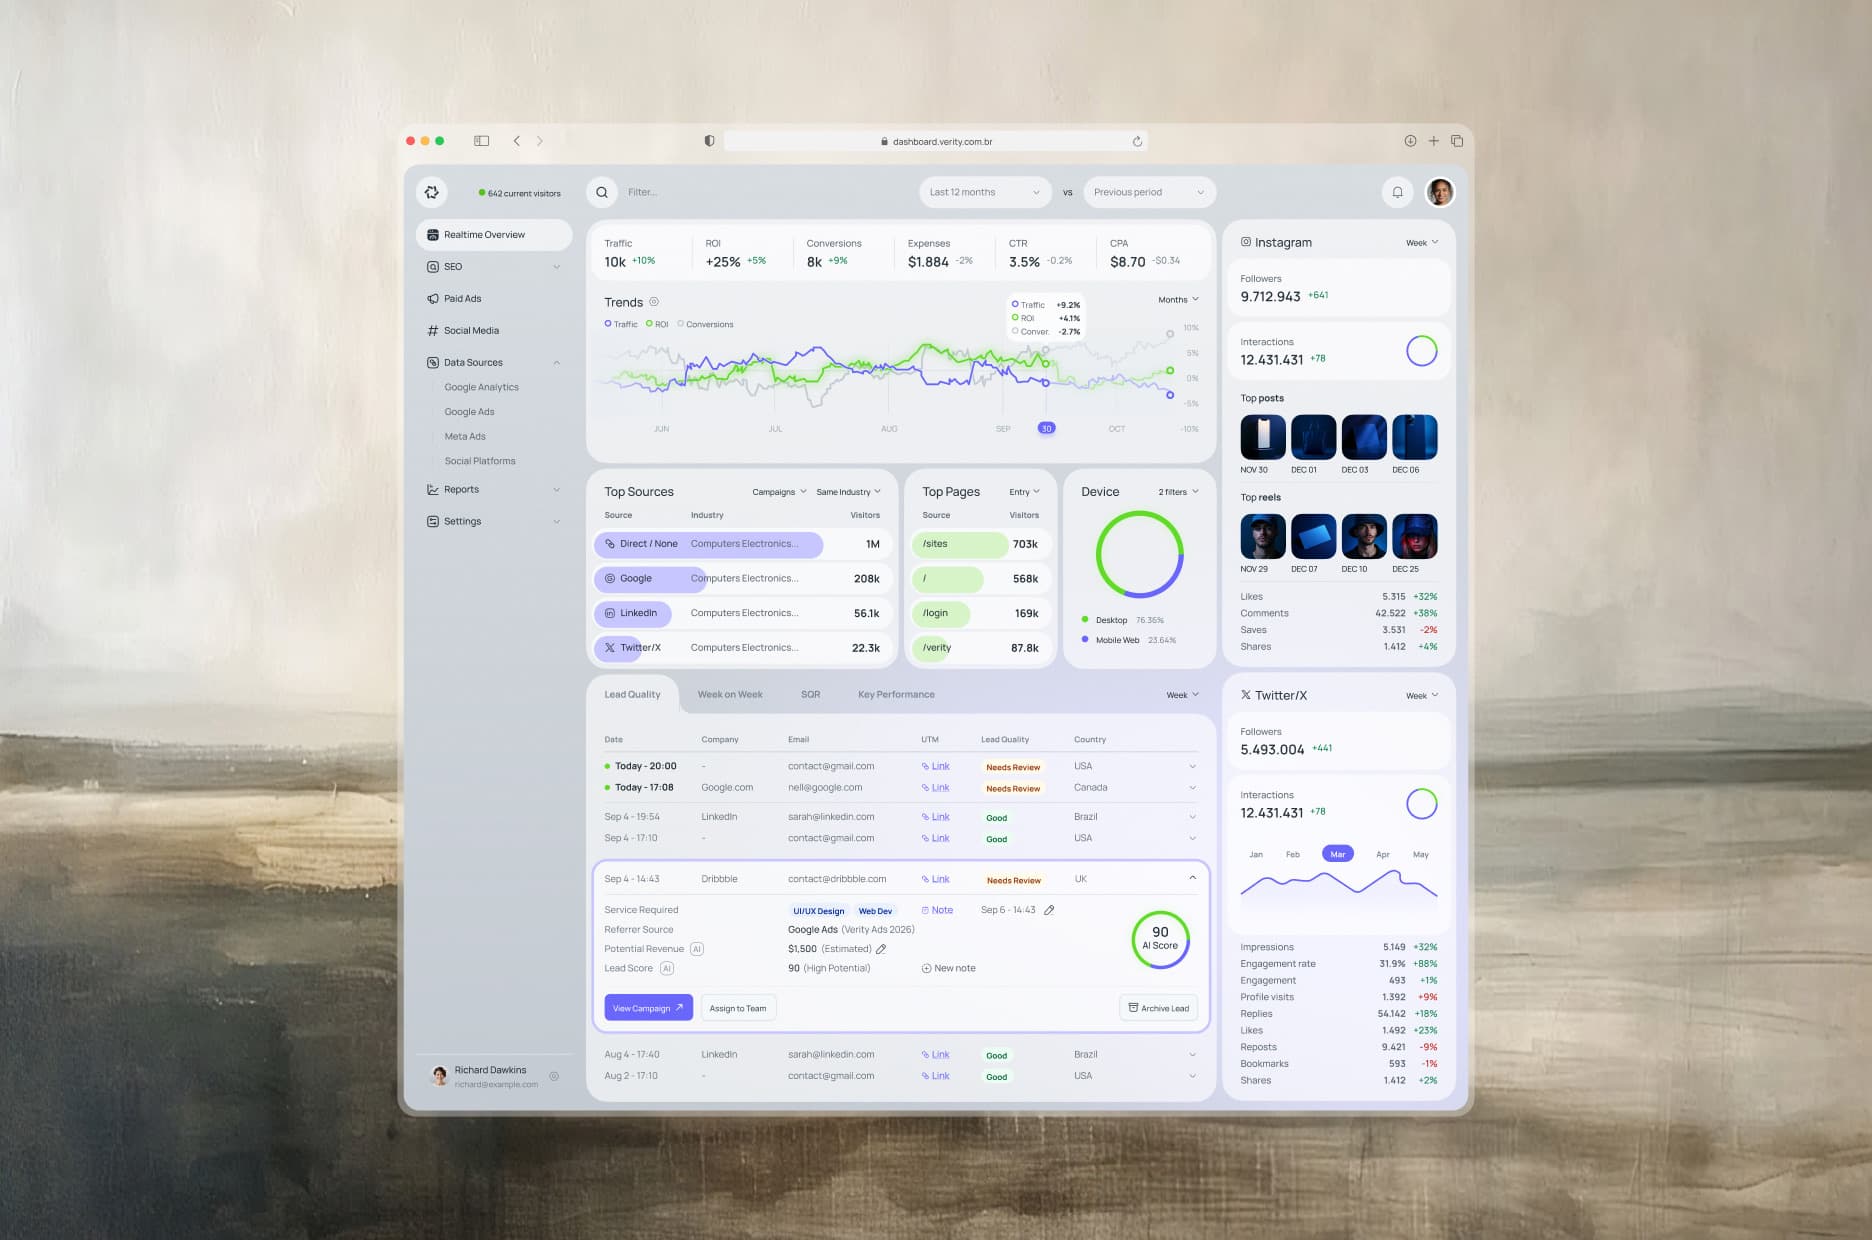The image size is (1872, 1240).
Task: Edit the estimated potential revenue pencil
Action: tap(881, 949)
